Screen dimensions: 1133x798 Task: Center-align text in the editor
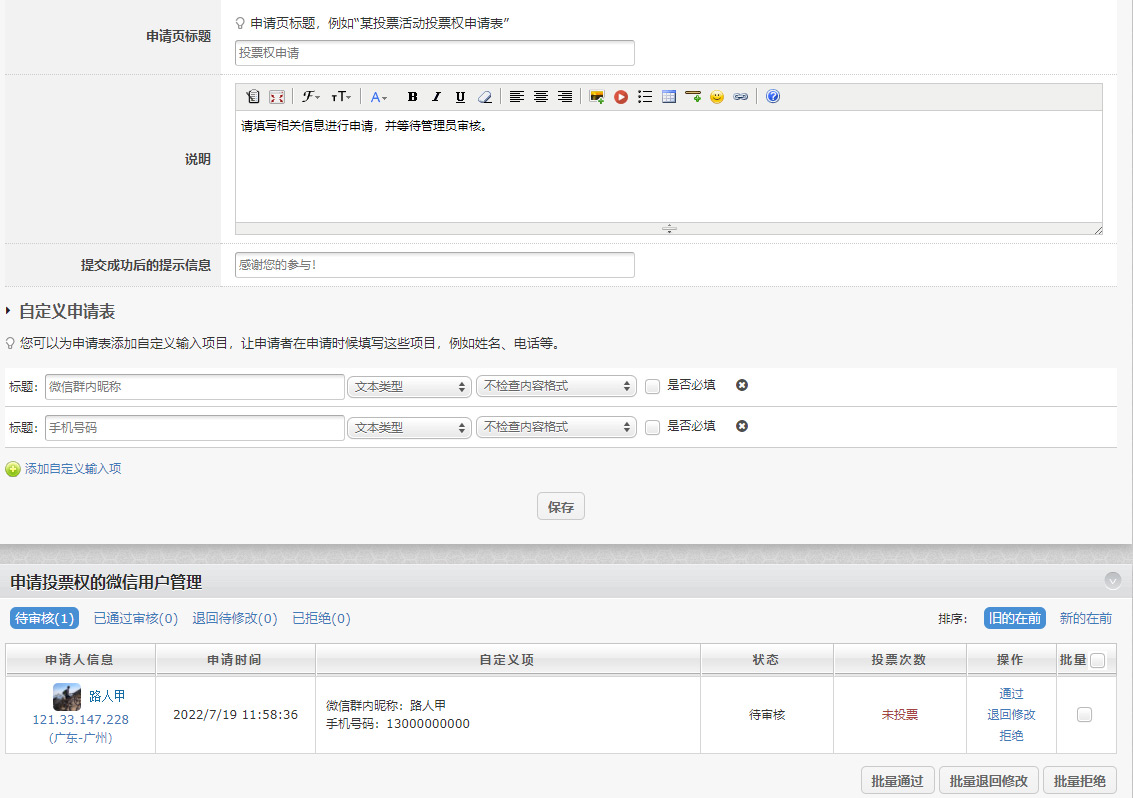coord(541,97)
